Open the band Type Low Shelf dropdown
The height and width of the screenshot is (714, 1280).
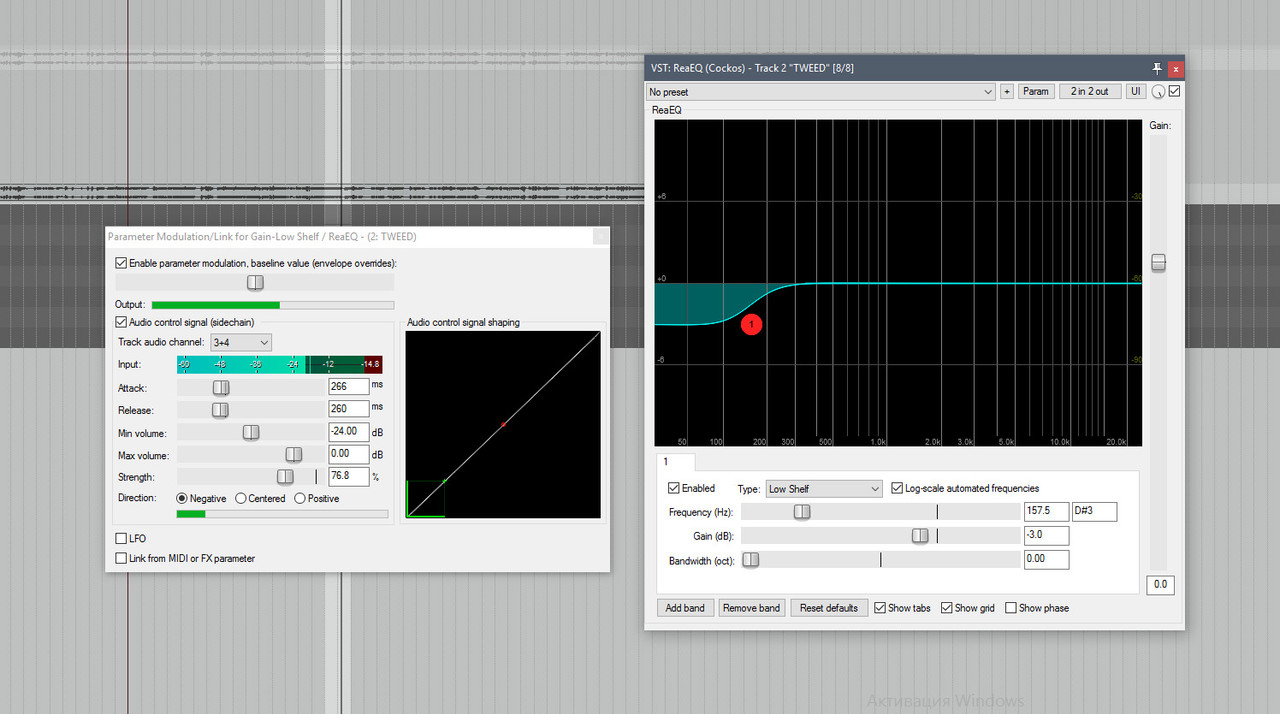click(x=823, y=489)
